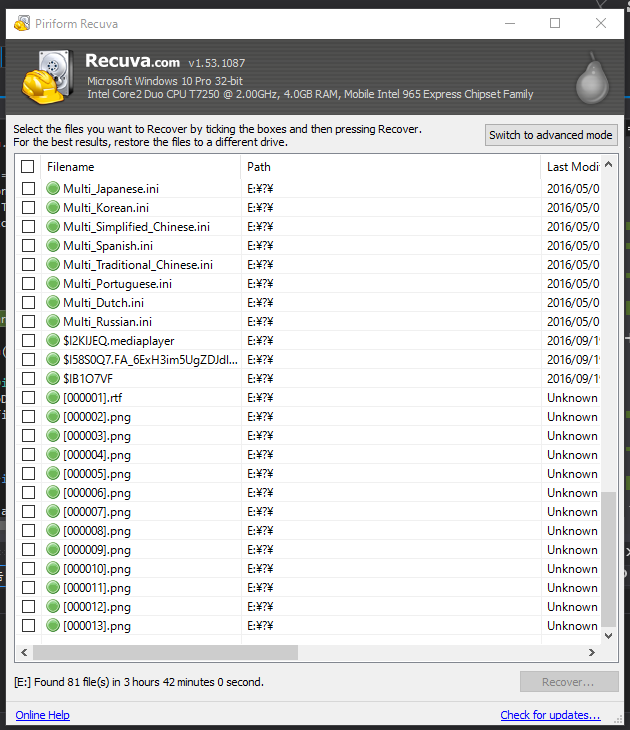The height and width of the screenshot is (730, 630).
Task: Click the vertical scrollbar thumb
Action: (608, 560)
